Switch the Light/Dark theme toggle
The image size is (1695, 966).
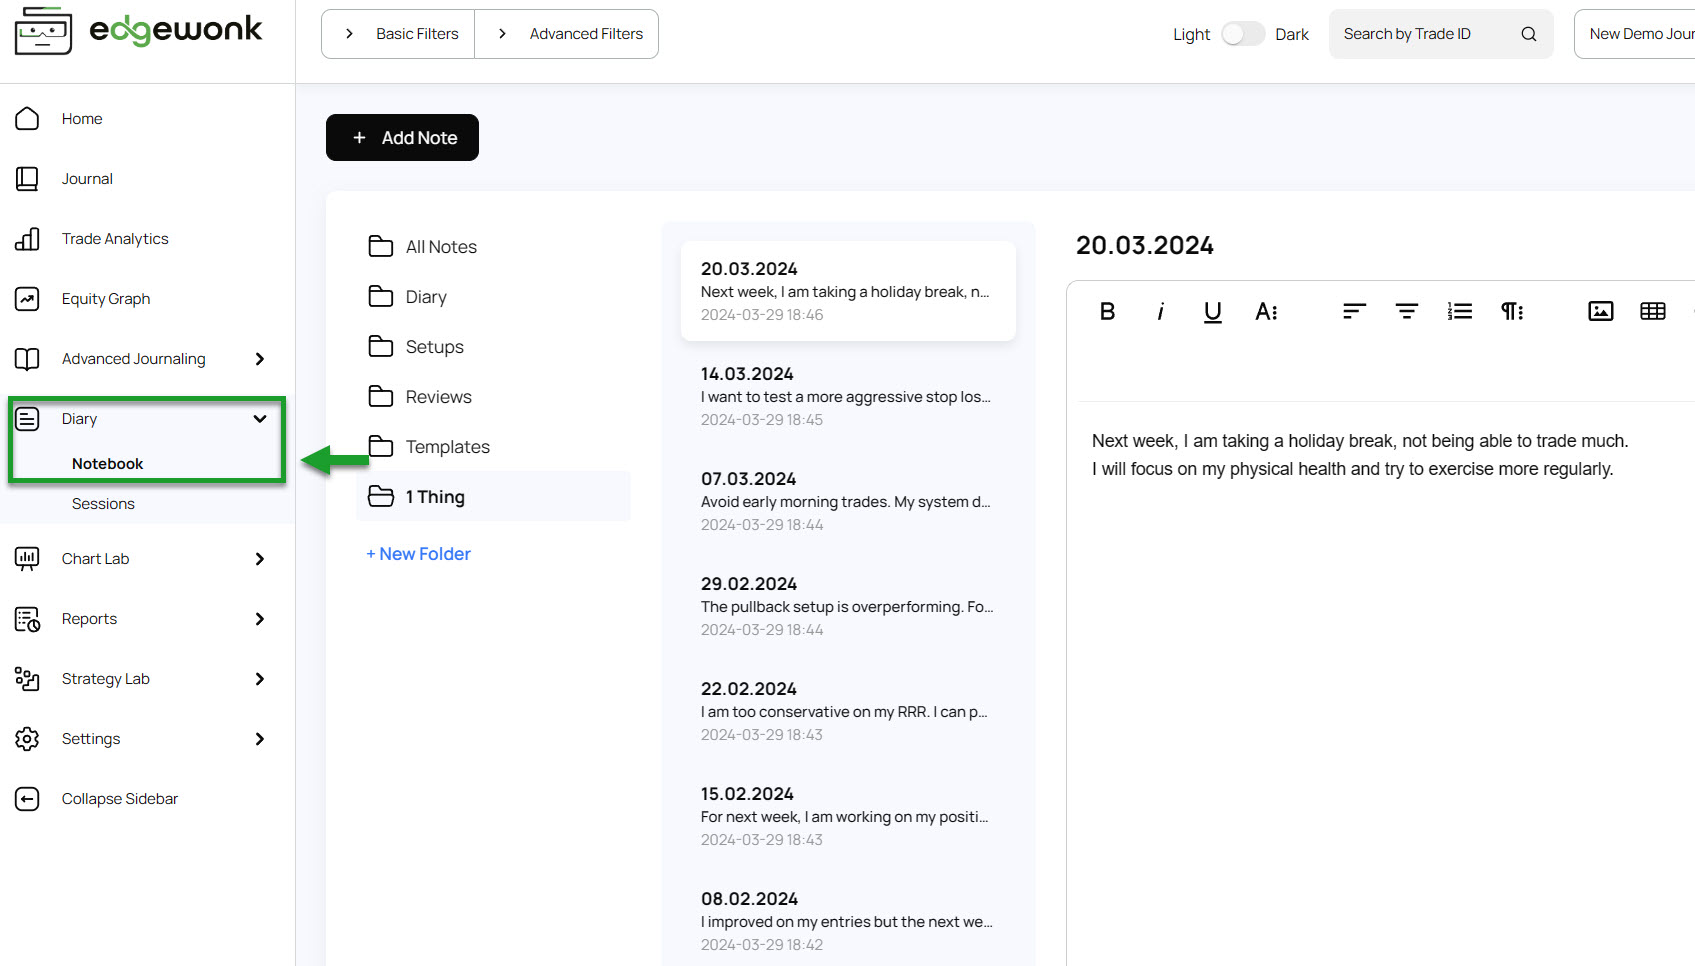pyautogui.click(x=1242, y=34)
